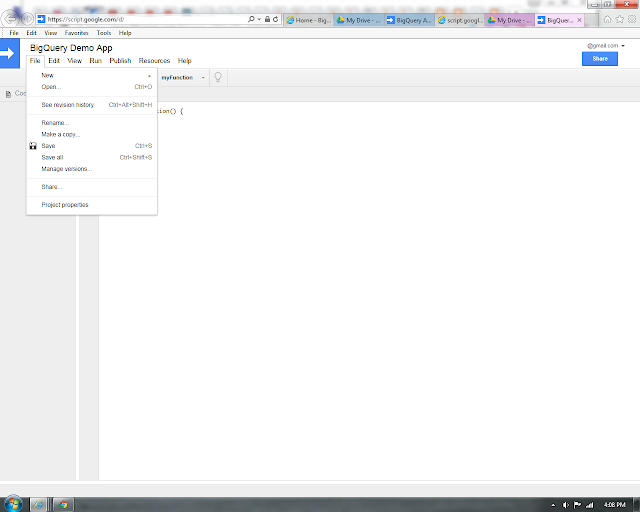The image size is (640, 512).
Task: Click the browser Forward arrow button
Action: (x=27, y=19)
